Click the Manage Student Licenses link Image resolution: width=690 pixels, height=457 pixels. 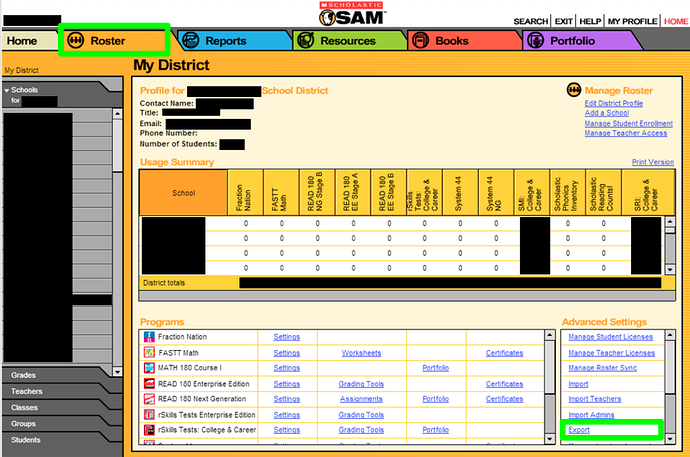[610, 337]
